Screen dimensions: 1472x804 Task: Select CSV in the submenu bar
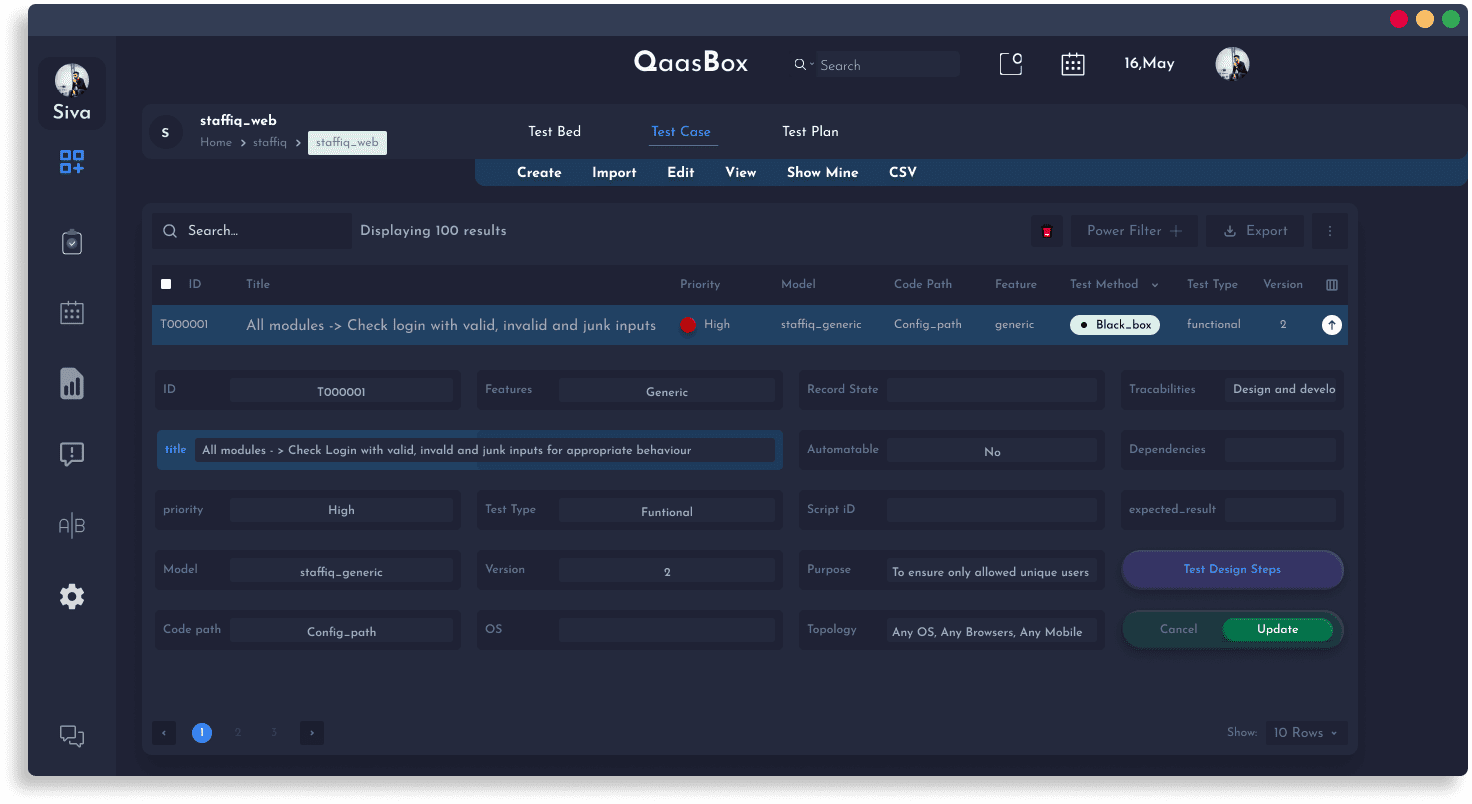coord(903,172)
